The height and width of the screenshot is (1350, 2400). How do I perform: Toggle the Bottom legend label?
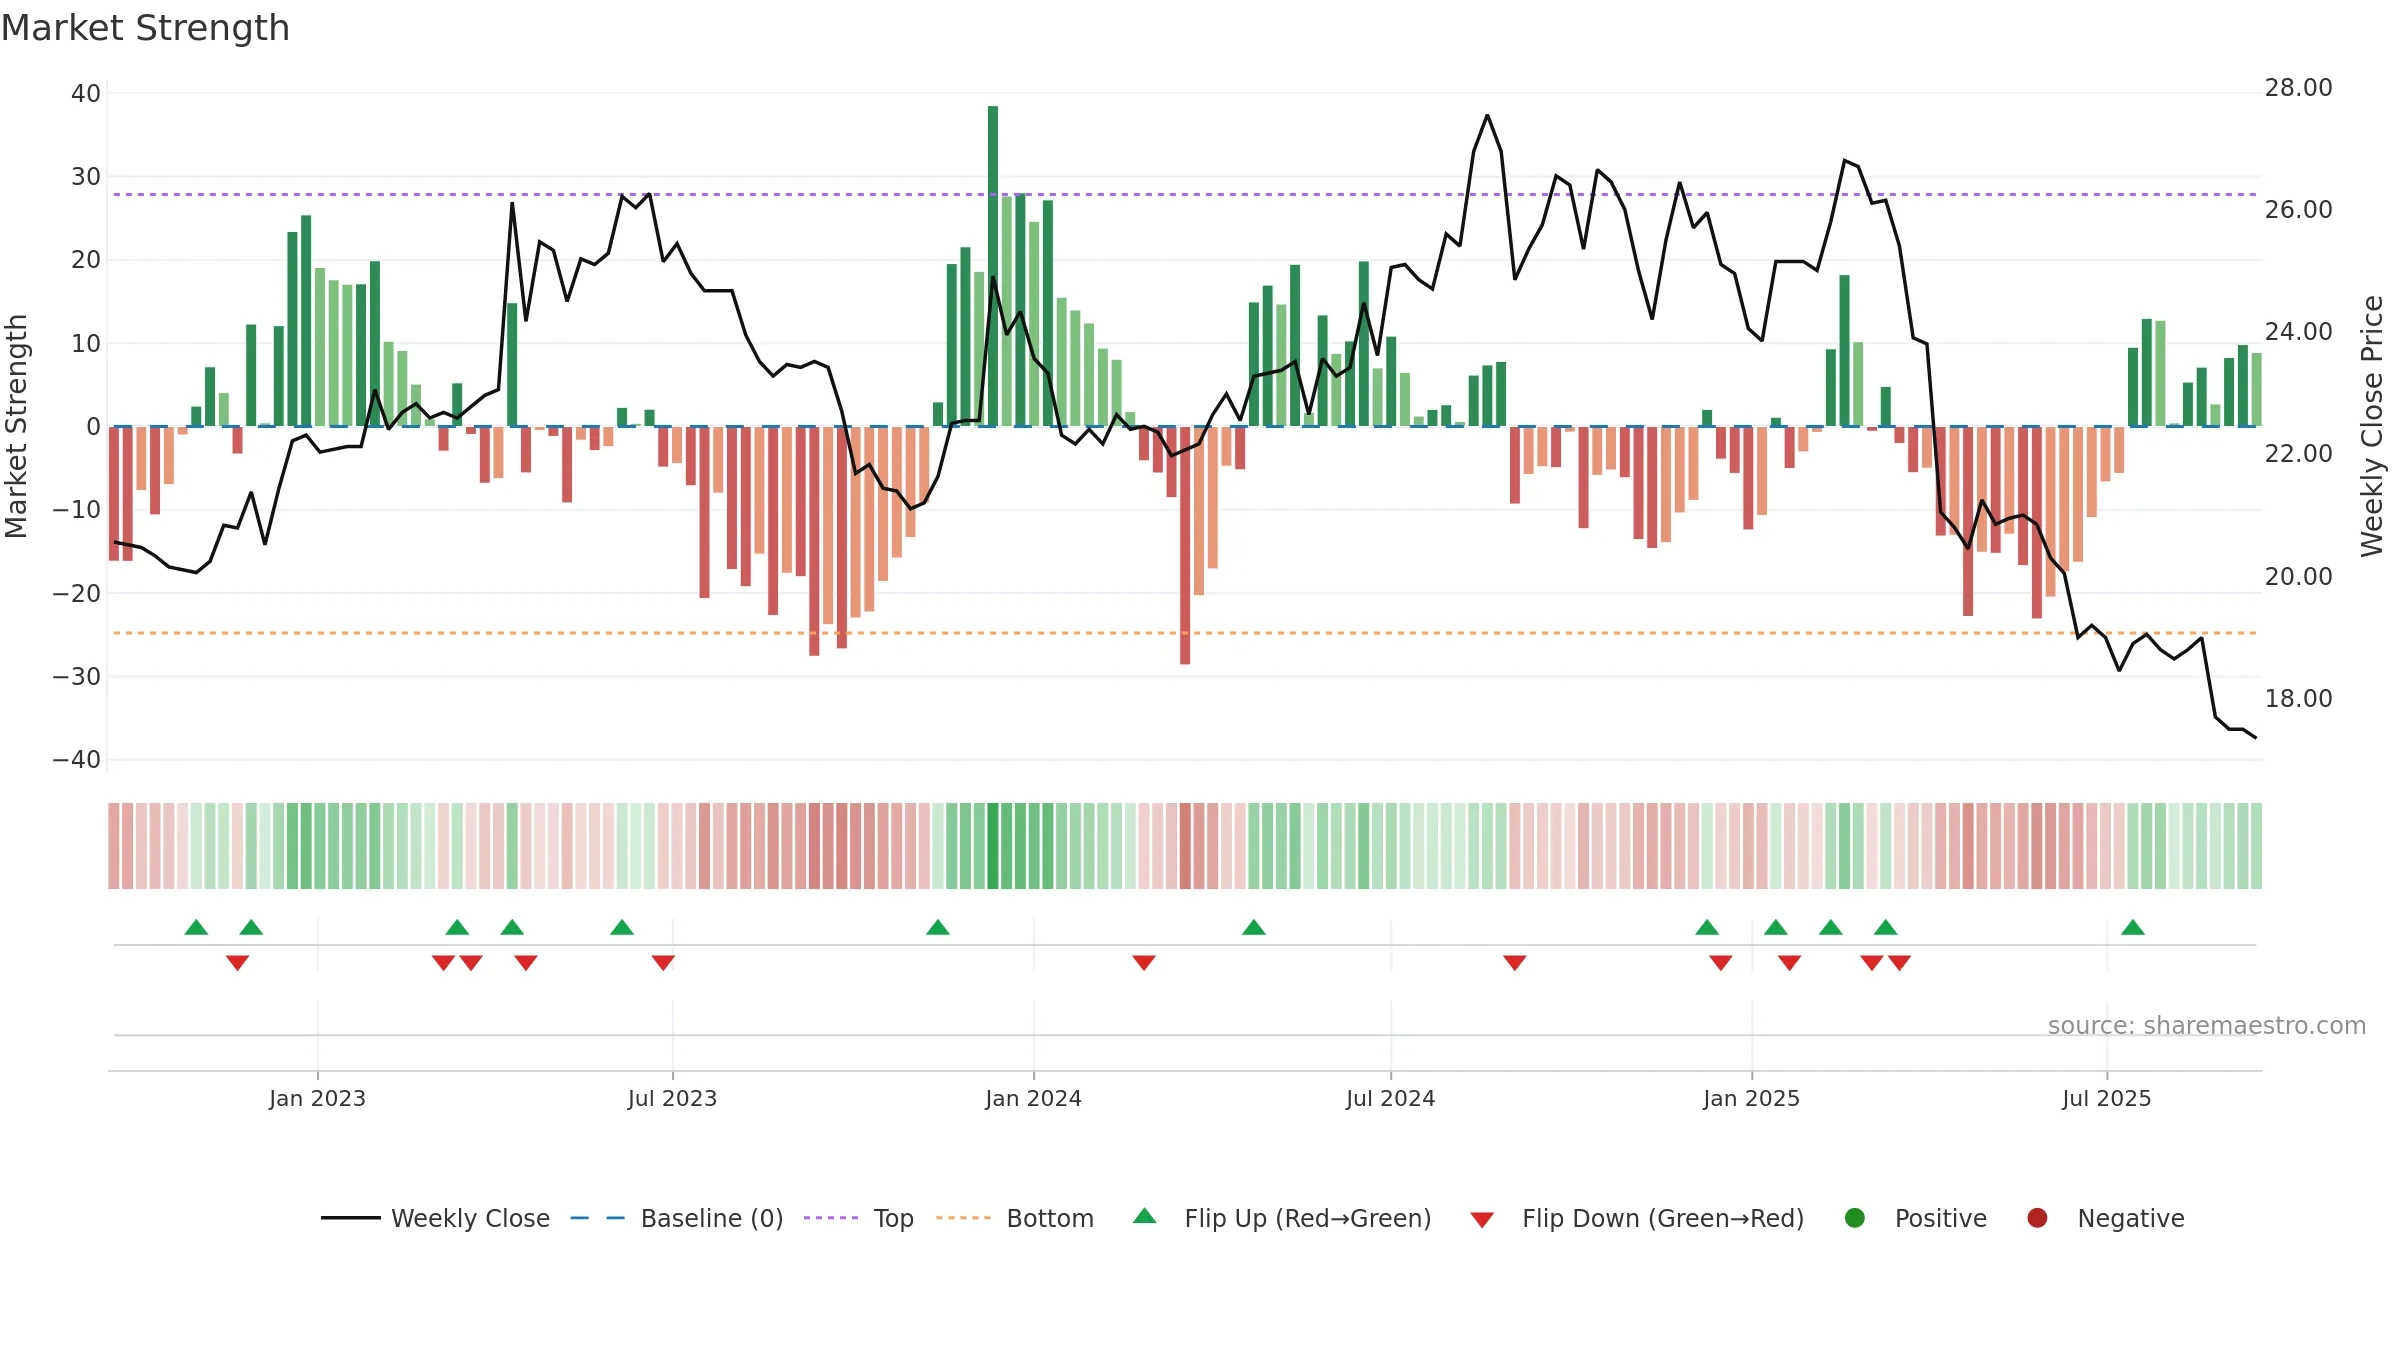(1050, 1218)
